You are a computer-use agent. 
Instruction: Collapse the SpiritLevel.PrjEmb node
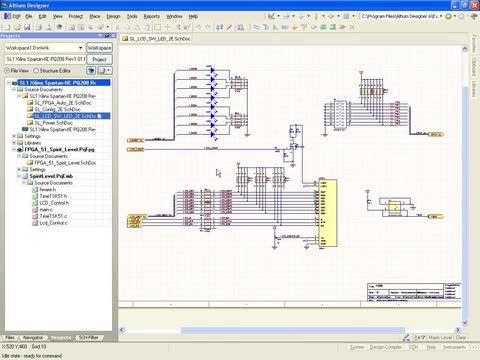19,176
